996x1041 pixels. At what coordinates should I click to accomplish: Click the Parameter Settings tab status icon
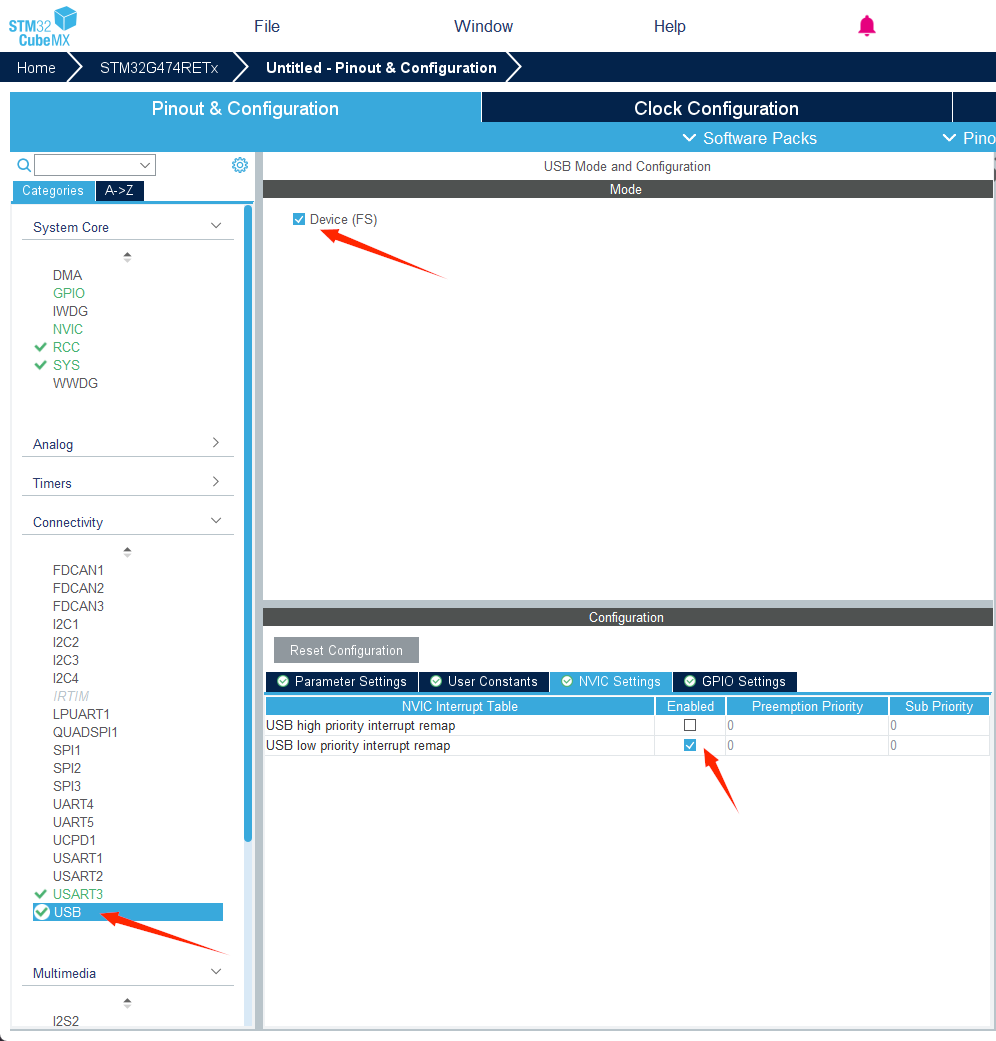(283, 681)
